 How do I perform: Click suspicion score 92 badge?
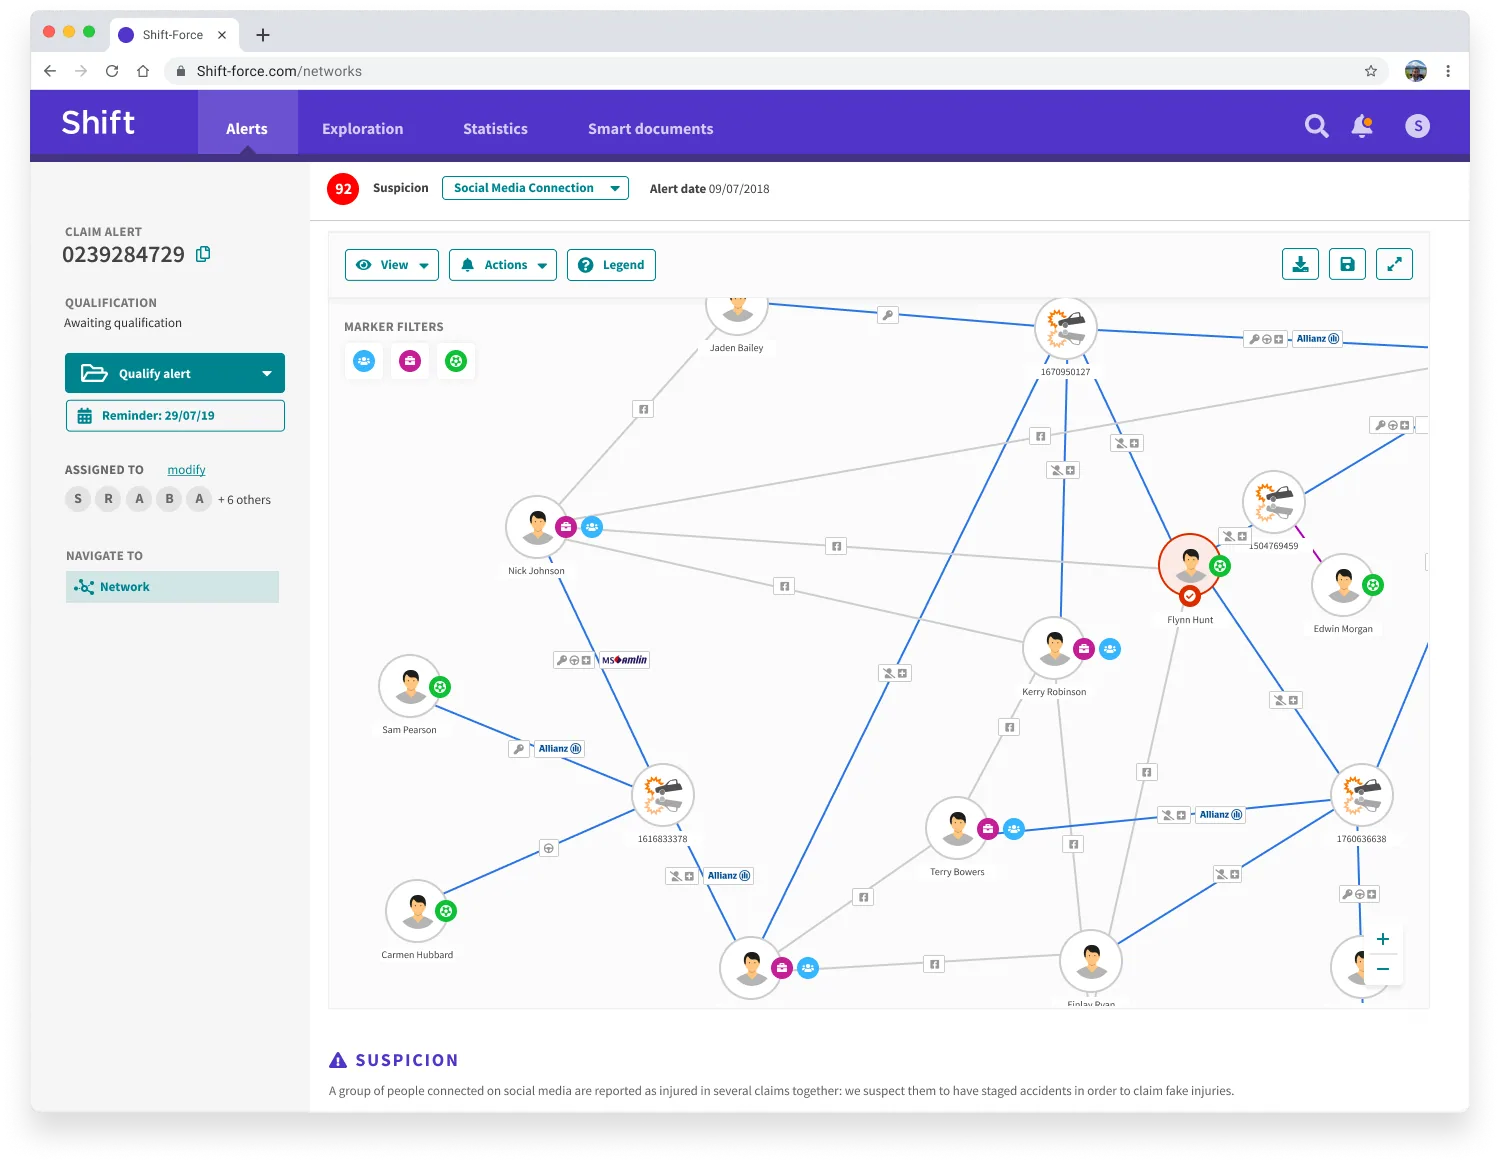pyautogui.click(x=343, y=188)
